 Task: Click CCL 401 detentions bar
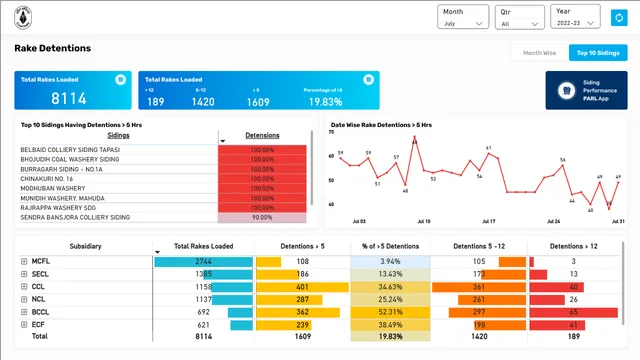(x=302, y=287)
